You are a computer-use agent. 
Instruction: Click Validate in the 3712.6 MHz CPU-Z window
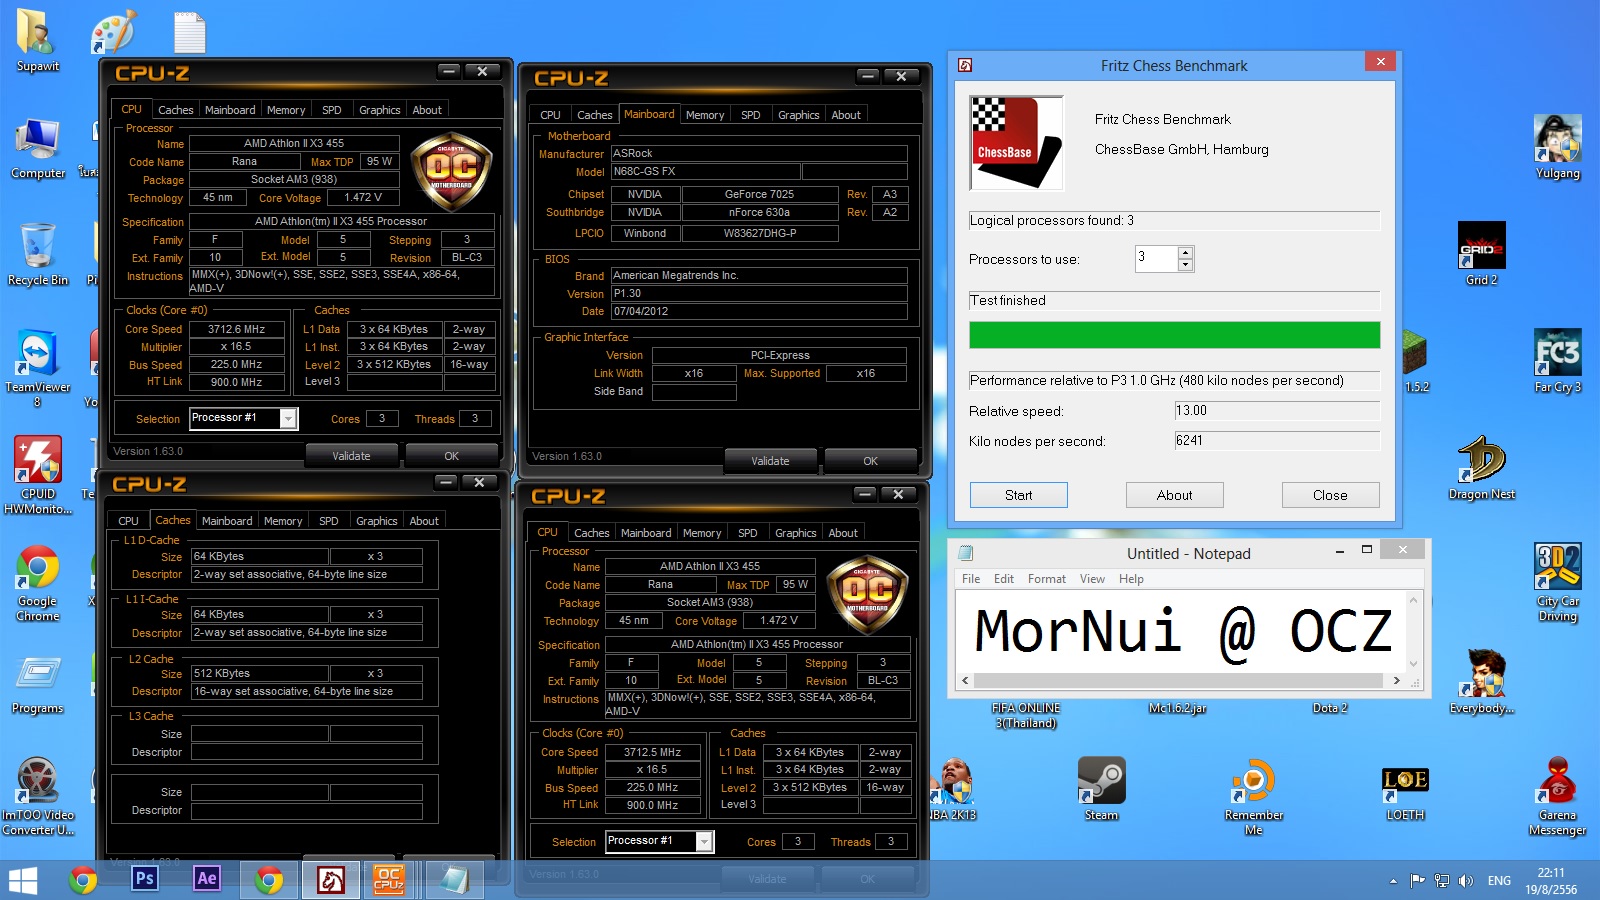351,456
